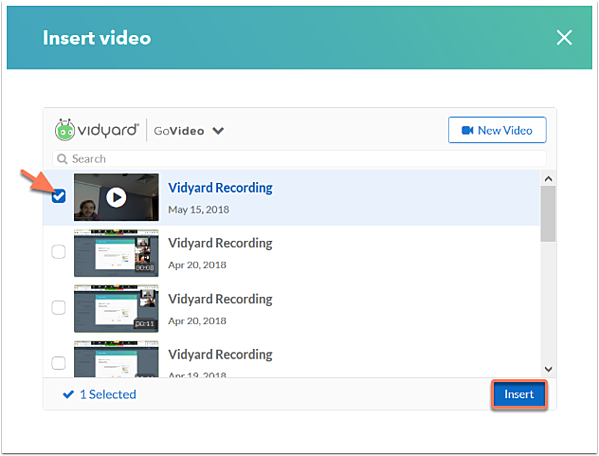Open the May 15 Vidyard Recording title
599x456 pixels.
(220, 188)
